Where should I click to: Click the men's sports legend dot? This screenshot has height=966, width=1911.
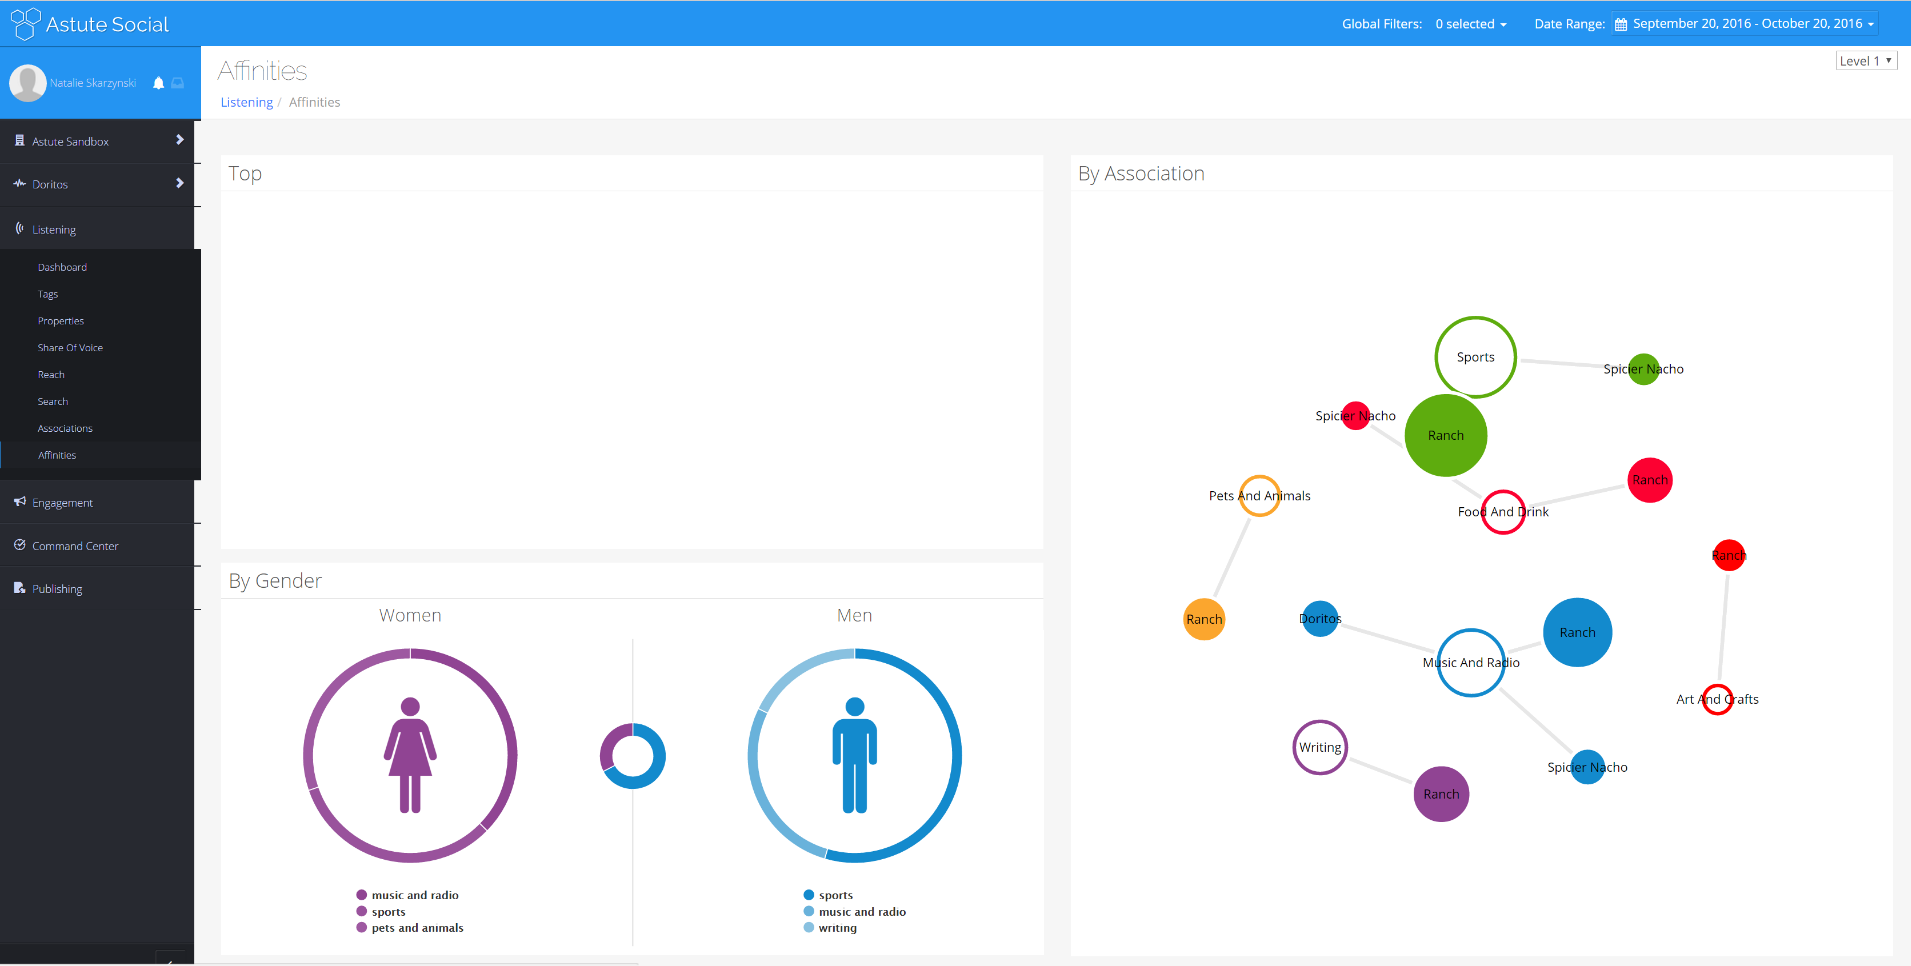click(x=809, y=895)
